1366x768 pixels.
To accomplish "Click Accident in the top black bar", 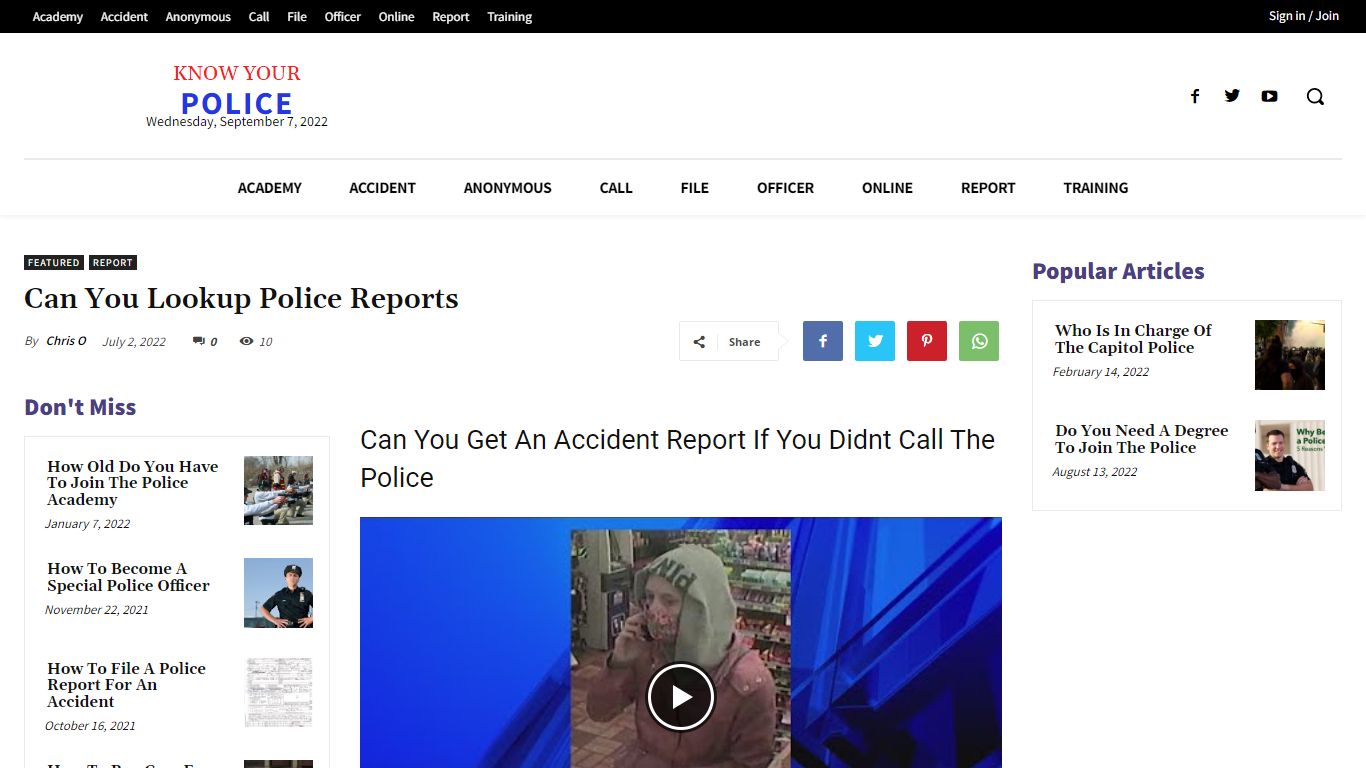I will pyautogui.click(x=124, y=17).
